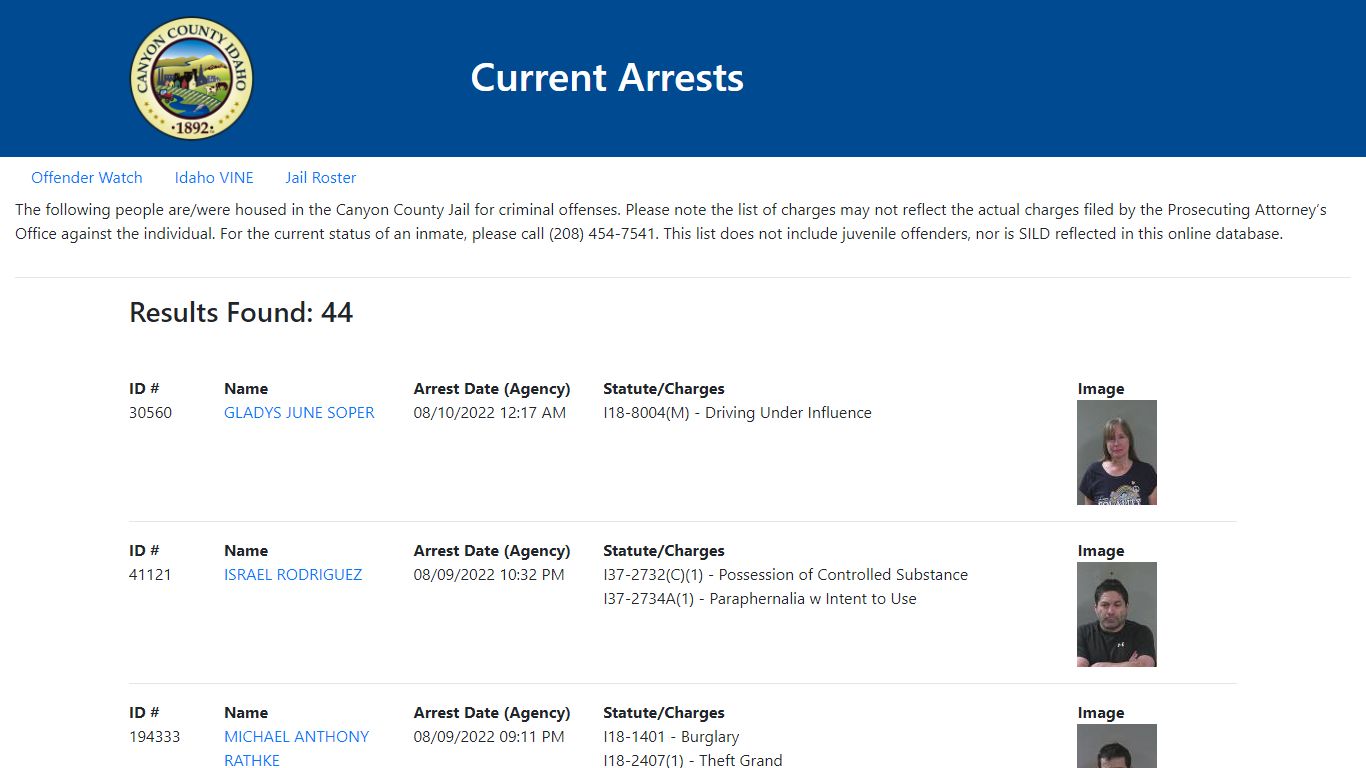Click the 'Results Found: 44' heading
Viewport: 1366px width, 768px height.
[241, 313]
